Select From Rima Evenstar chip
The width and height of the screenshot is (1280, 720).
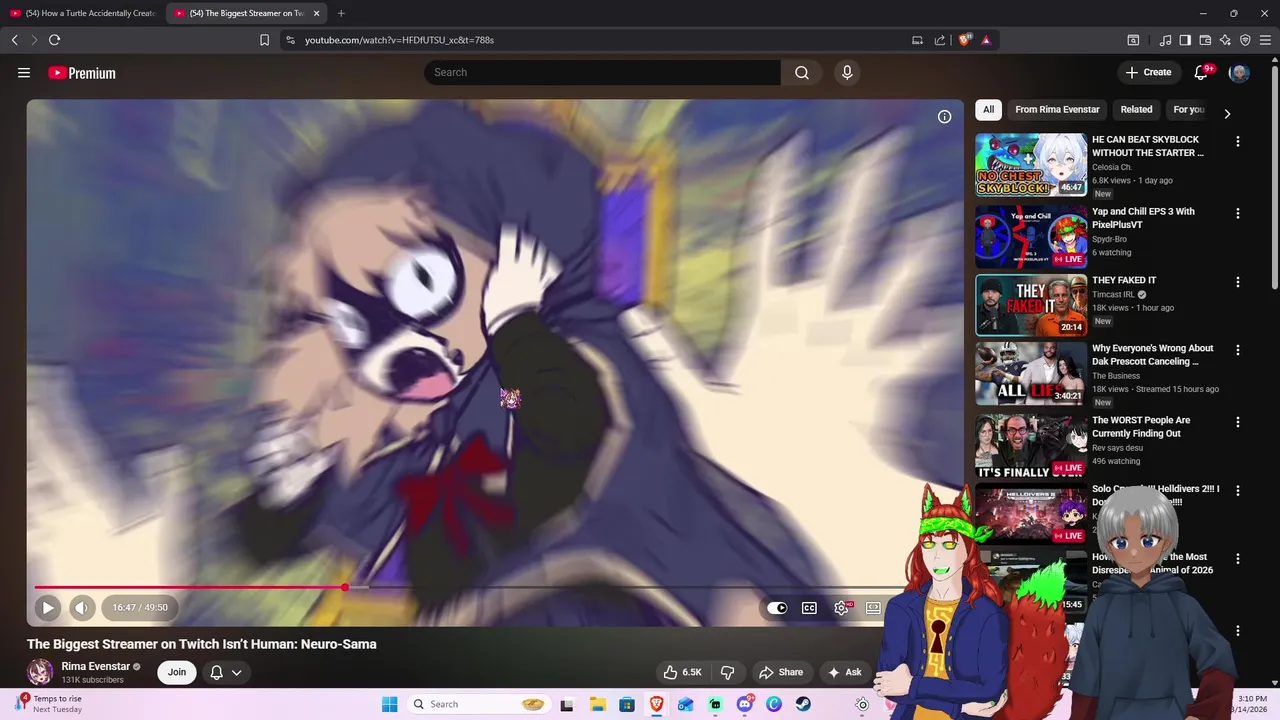click(x=1057, y=110)
